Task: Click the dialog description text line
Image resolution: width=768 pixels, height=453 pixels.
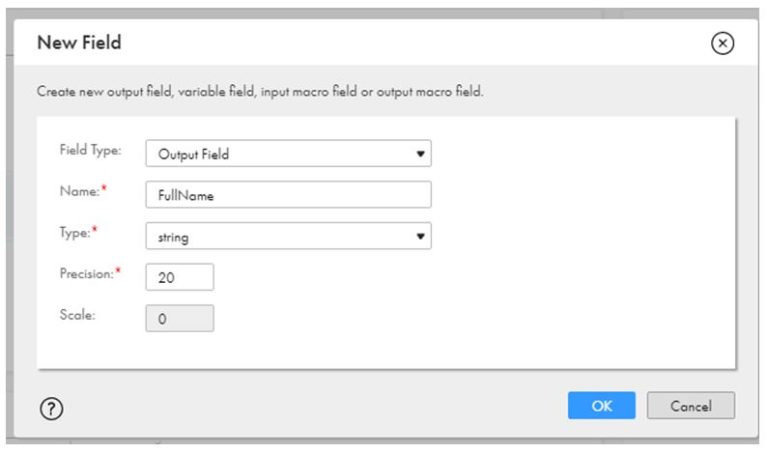Action: point(260,91)
